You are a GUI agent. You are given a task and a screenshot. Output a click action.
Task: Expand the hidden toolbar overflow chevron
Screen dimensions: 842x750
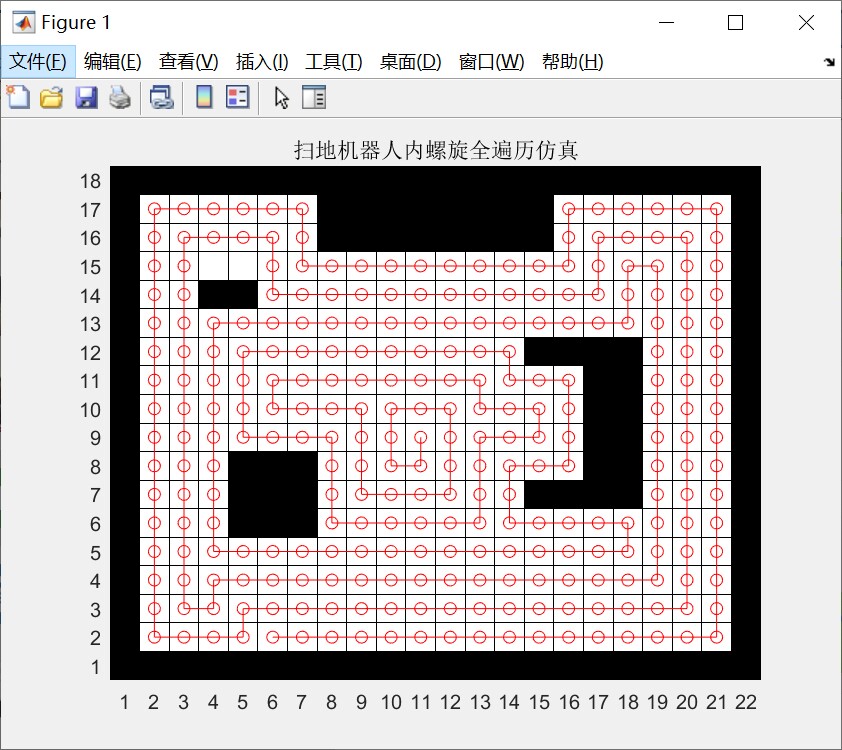829,61
